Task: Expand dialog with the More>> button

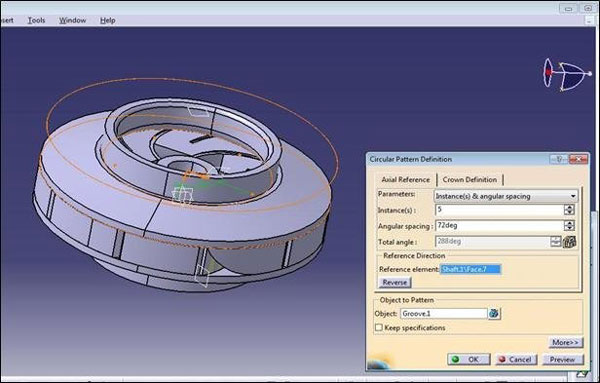Action: pos(566,342)
